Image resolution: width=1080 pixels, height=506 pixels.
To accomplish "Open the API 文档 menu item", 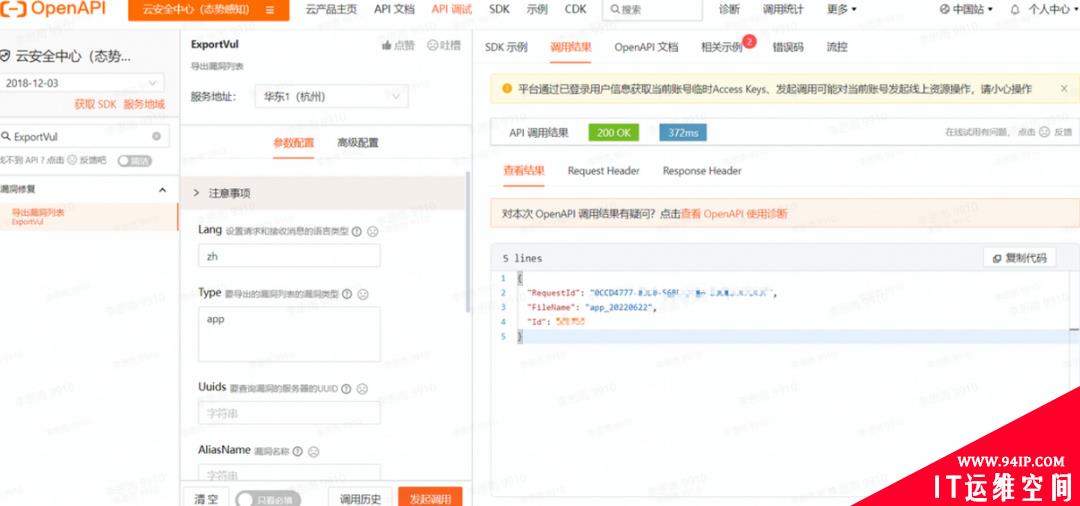I will pos(395,10).
